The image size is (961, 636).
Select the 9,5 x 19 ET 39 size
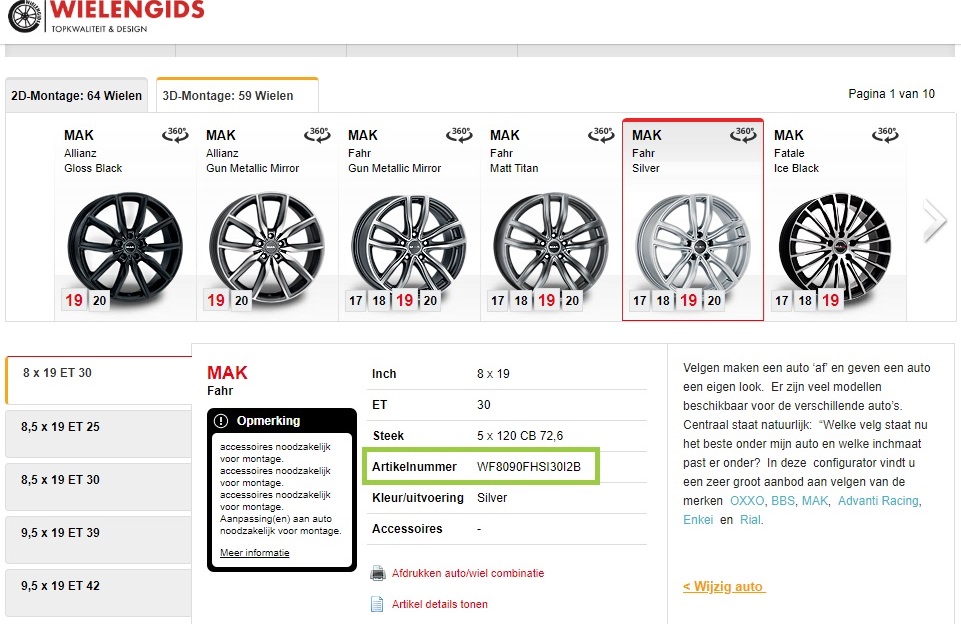click(x=98, y=540)
